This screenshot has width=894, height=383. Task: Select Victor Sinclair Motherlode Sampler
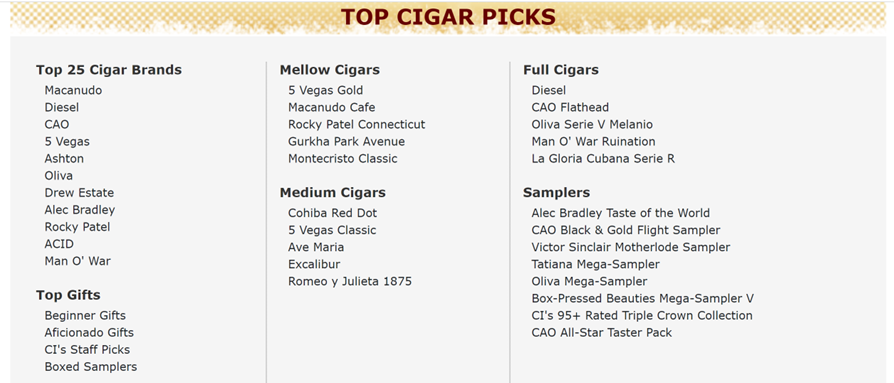(x=631, y=247)
